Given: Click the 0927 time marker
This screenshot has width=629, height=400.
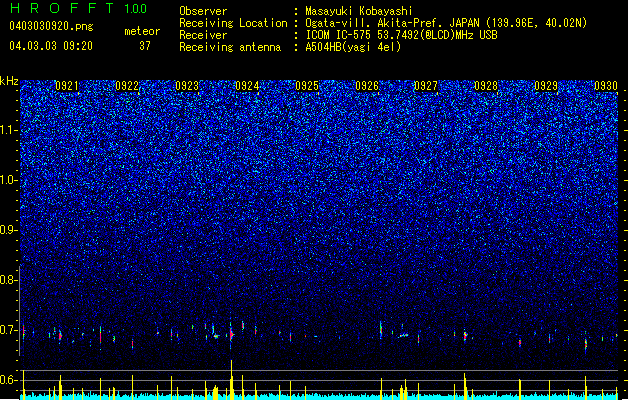Looking at the screenshot, I should (426, 86).
